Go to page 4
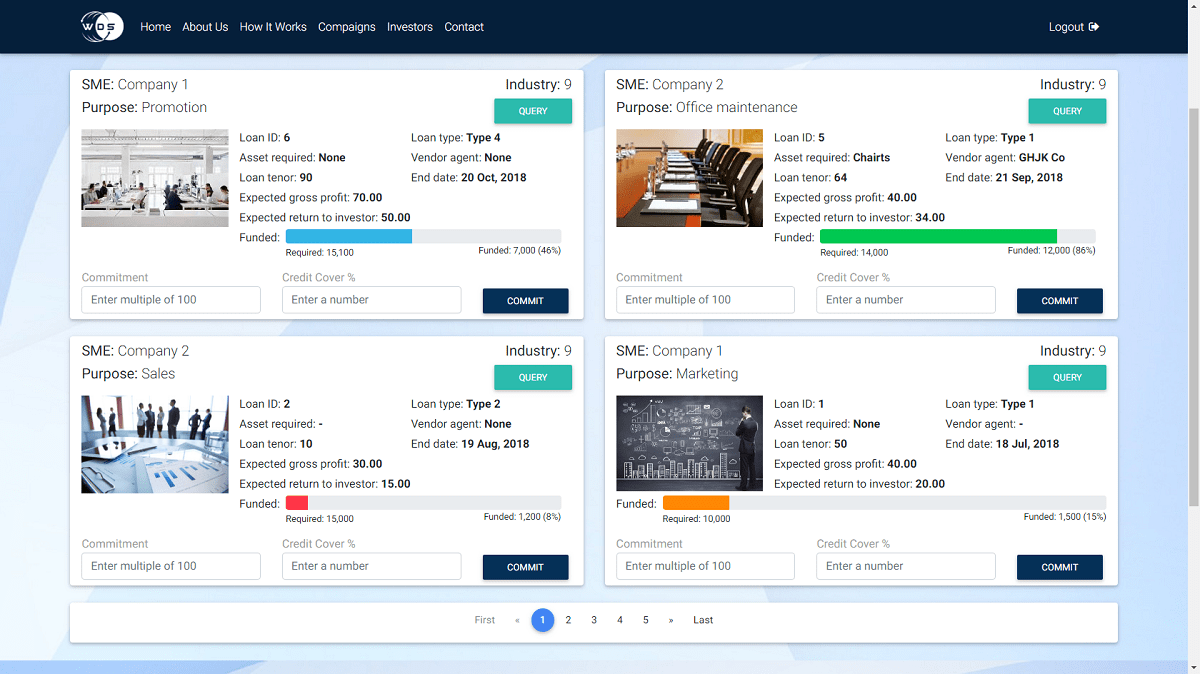1200x674 pixels. pos(620,620)
